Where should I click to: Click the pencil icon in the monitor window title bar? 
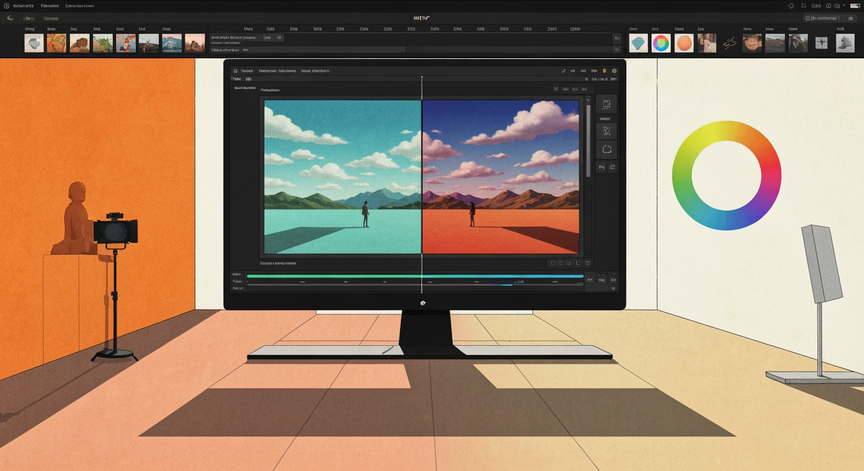click(563, 71)
